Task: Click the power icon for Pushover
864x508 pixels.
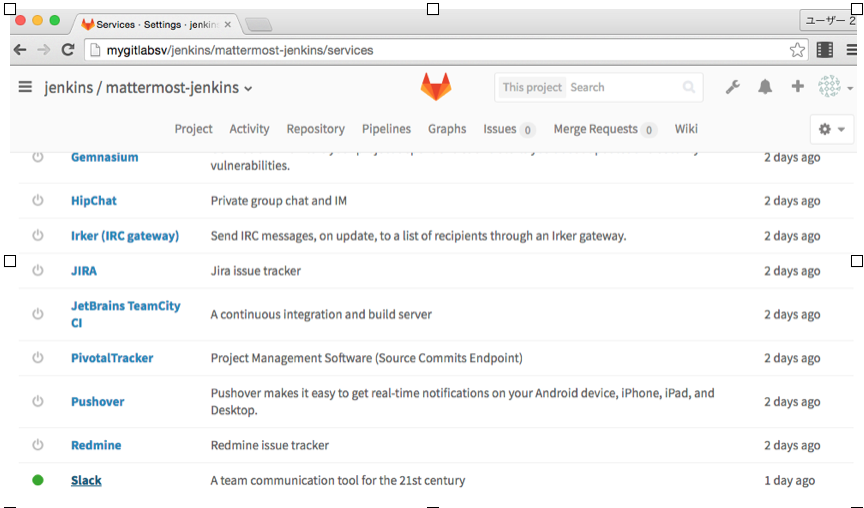Action: [37, 401]
